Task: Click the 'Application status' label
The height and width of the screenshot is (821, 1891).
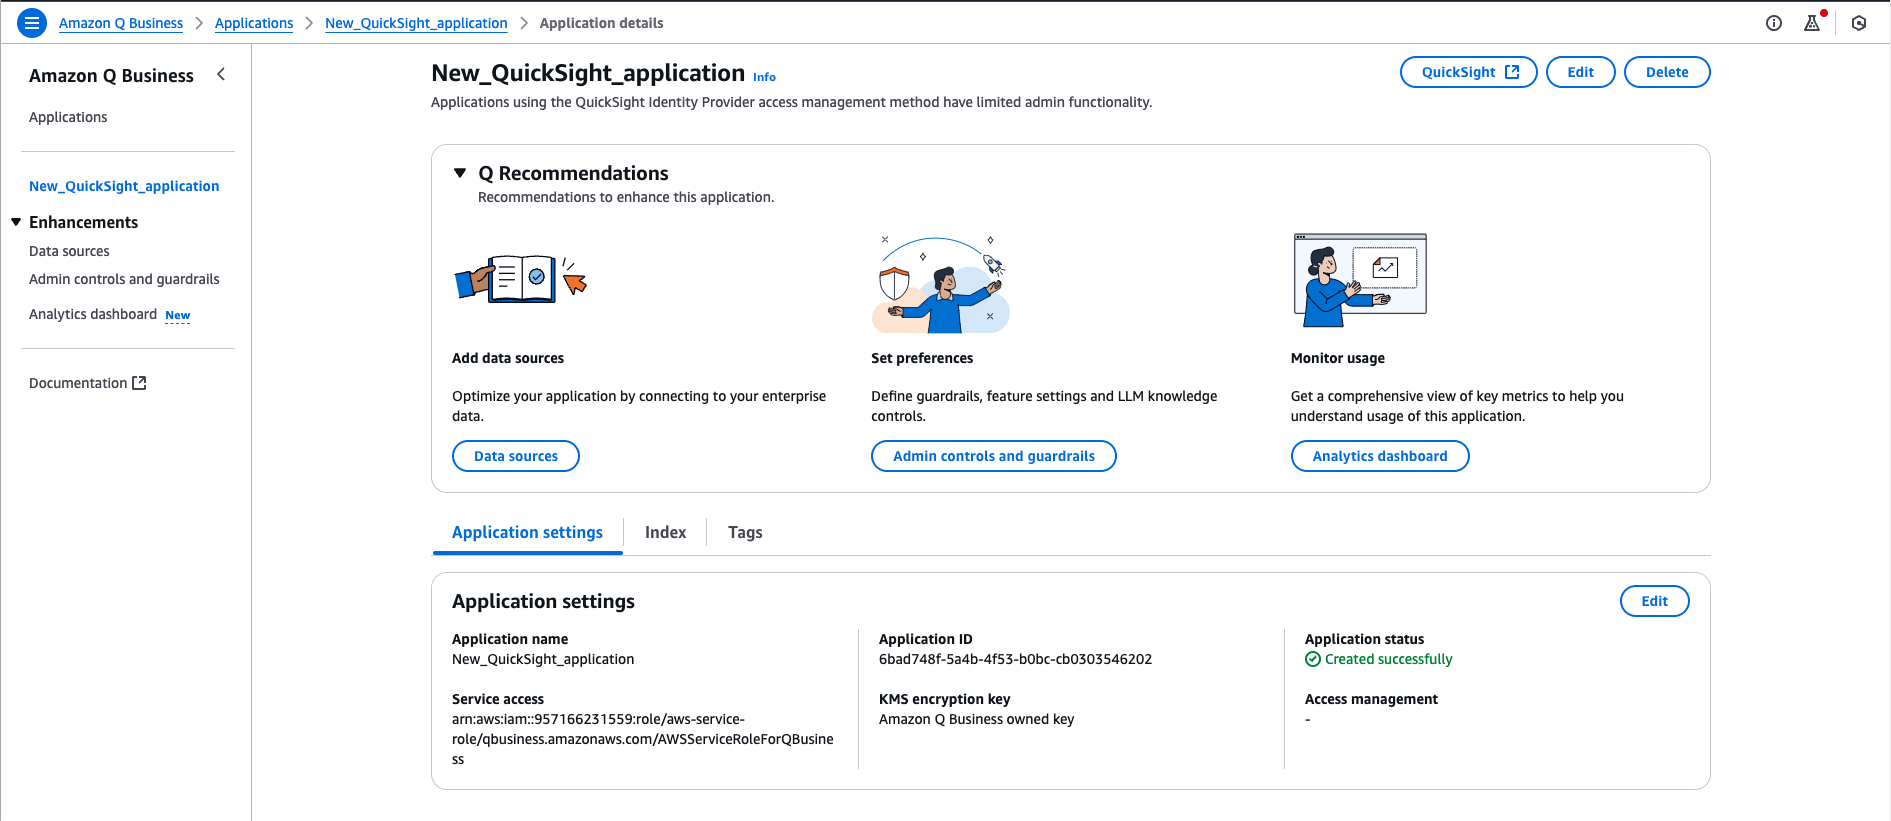Action: pos(1364,639)
